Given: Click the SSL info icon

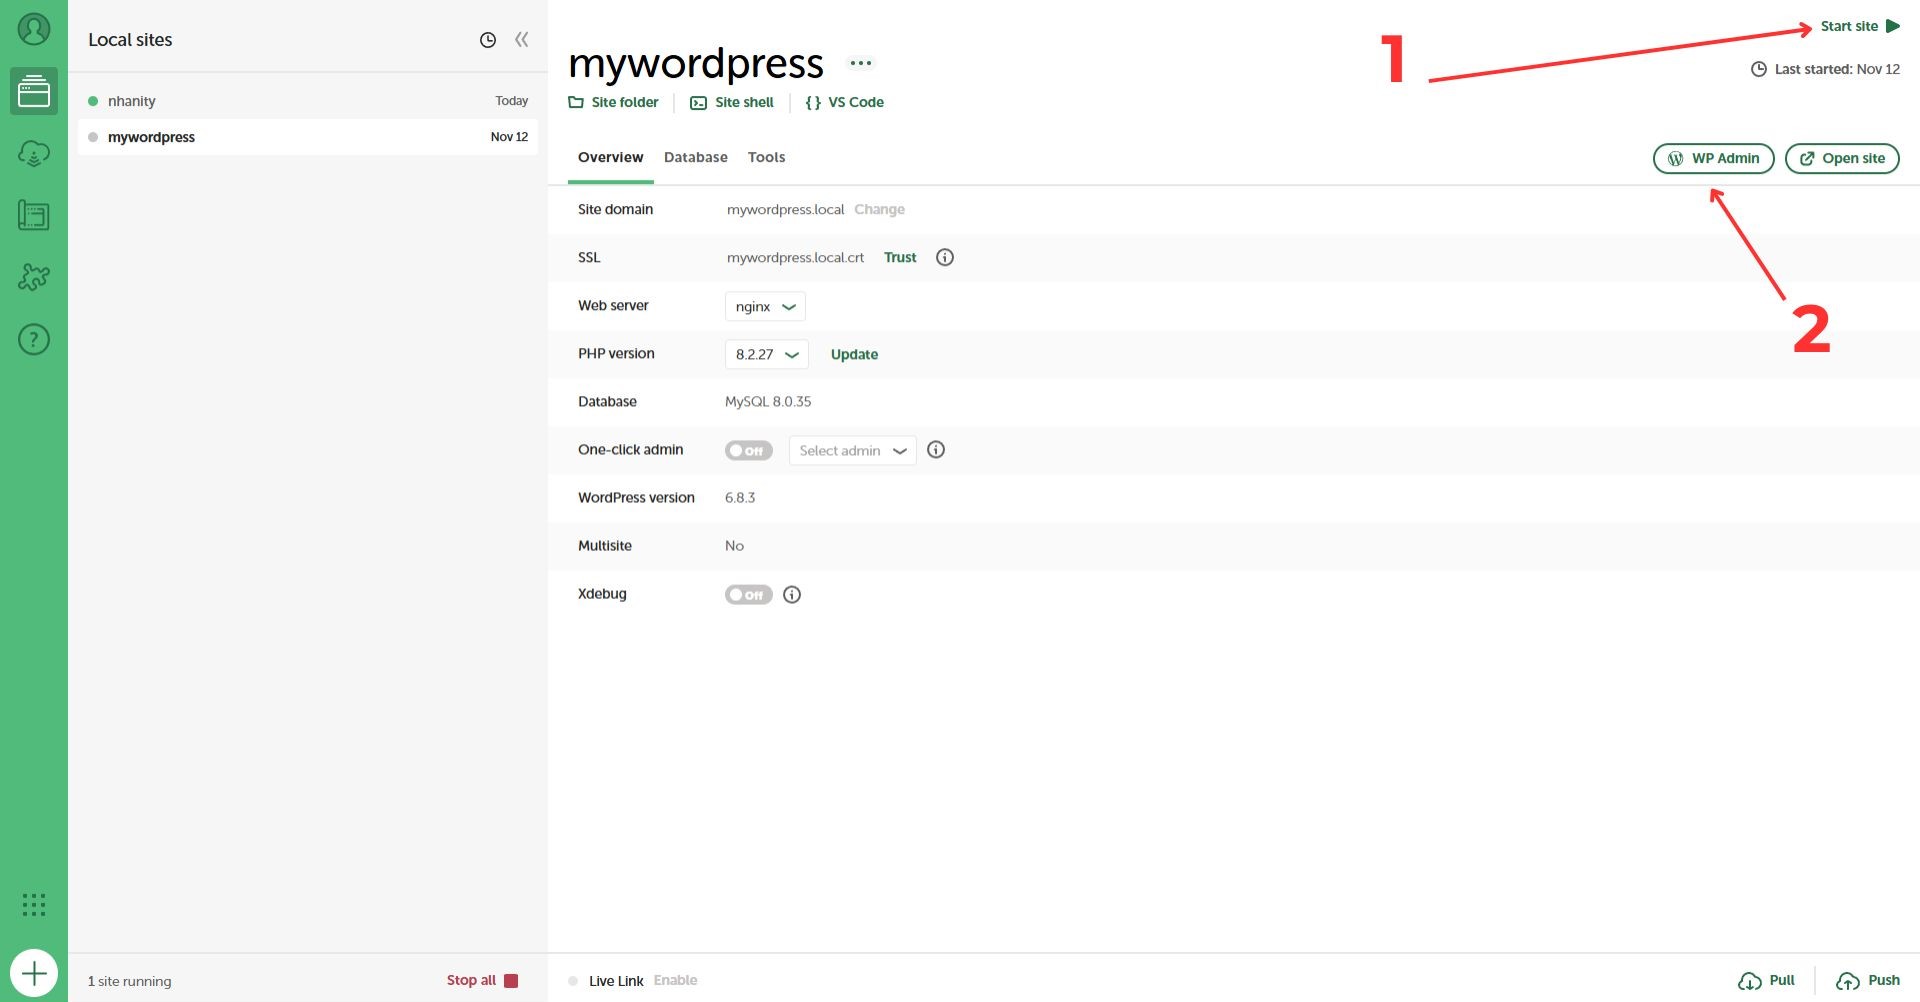Looking at the screenshot, I should click(x=945, y=257).
